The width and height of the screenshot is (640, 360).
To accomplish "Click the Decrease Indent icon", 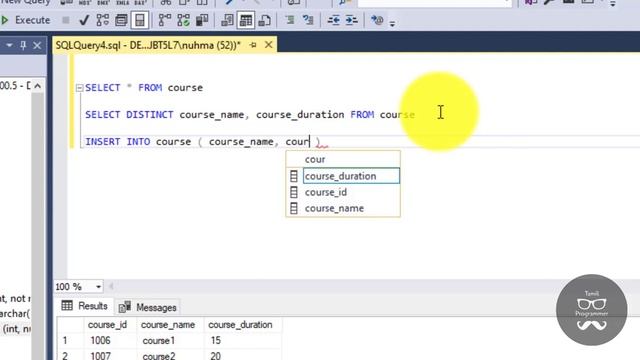I will click(333, 20).
